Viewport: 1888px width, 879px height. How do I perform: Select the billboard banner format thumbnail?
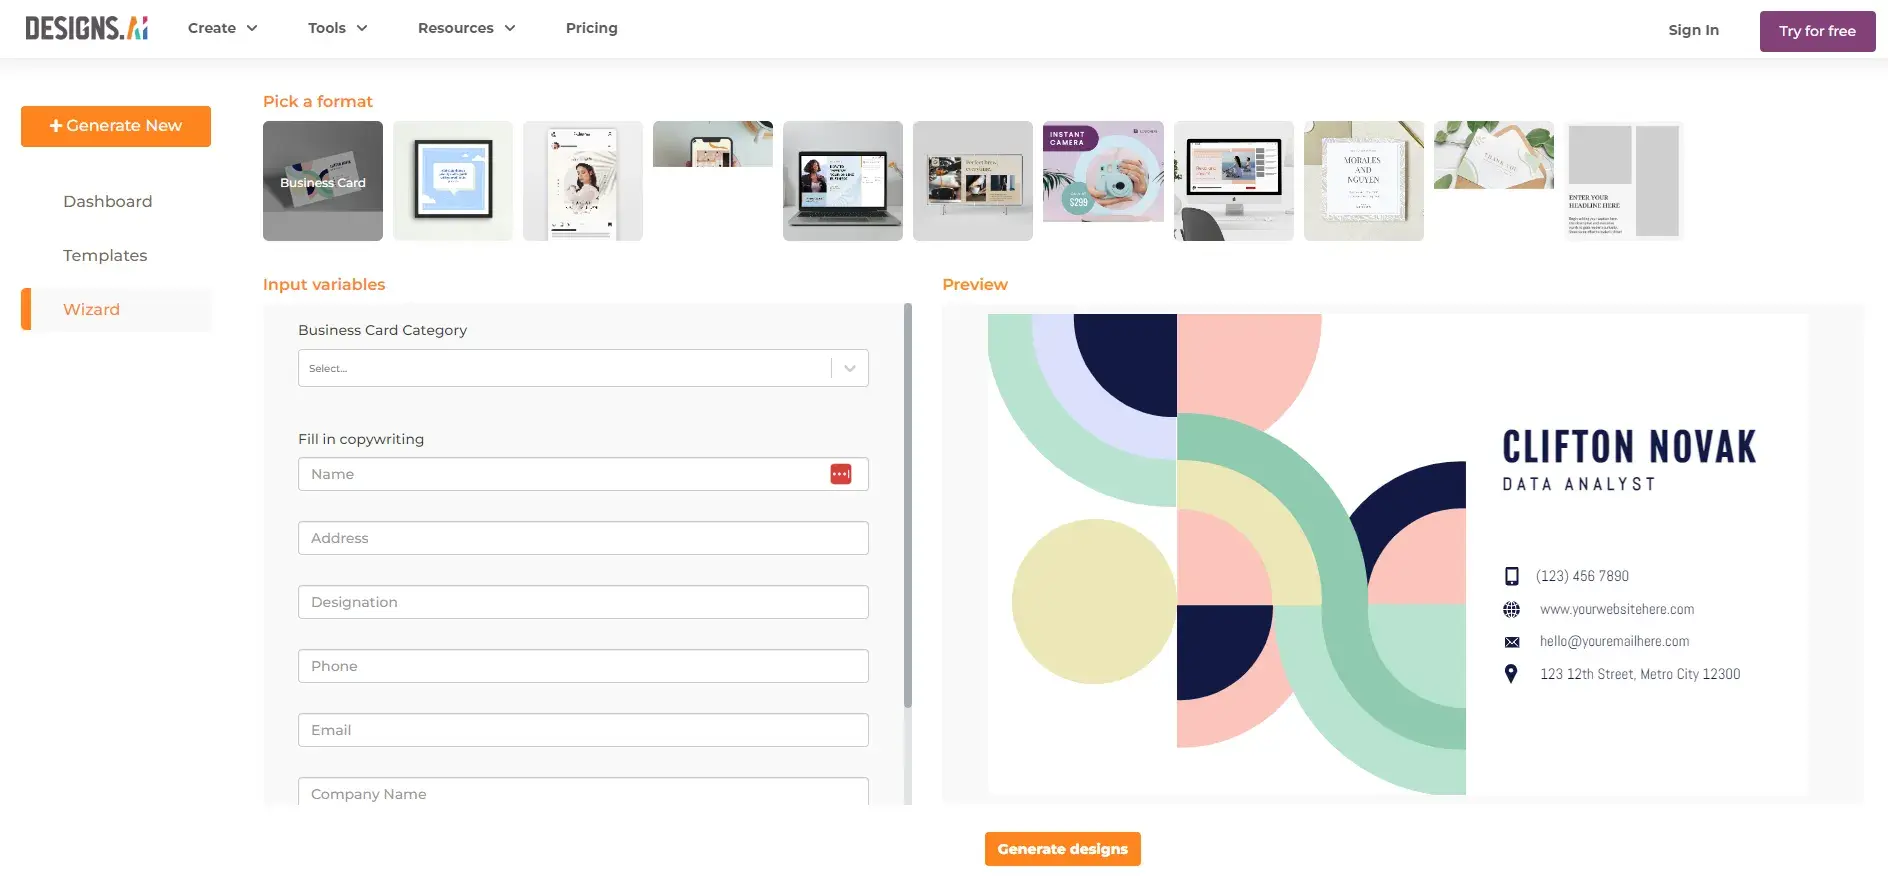click(973, 181)
